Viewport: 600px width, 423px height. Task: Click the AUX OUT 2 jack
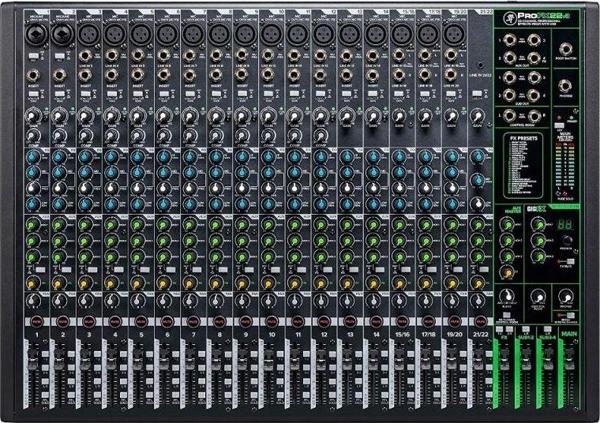[534, 40]
